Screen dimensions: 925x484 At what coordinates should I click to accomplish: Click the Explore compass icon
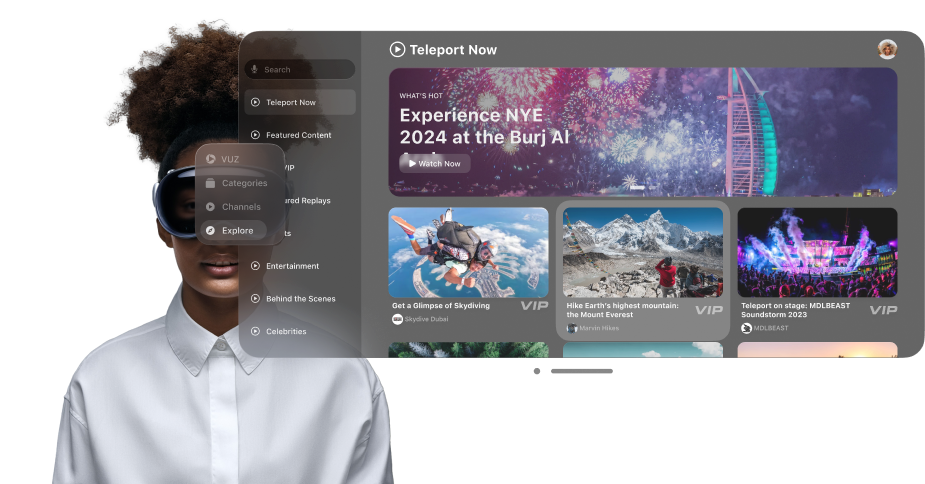[x=210, y=231]
